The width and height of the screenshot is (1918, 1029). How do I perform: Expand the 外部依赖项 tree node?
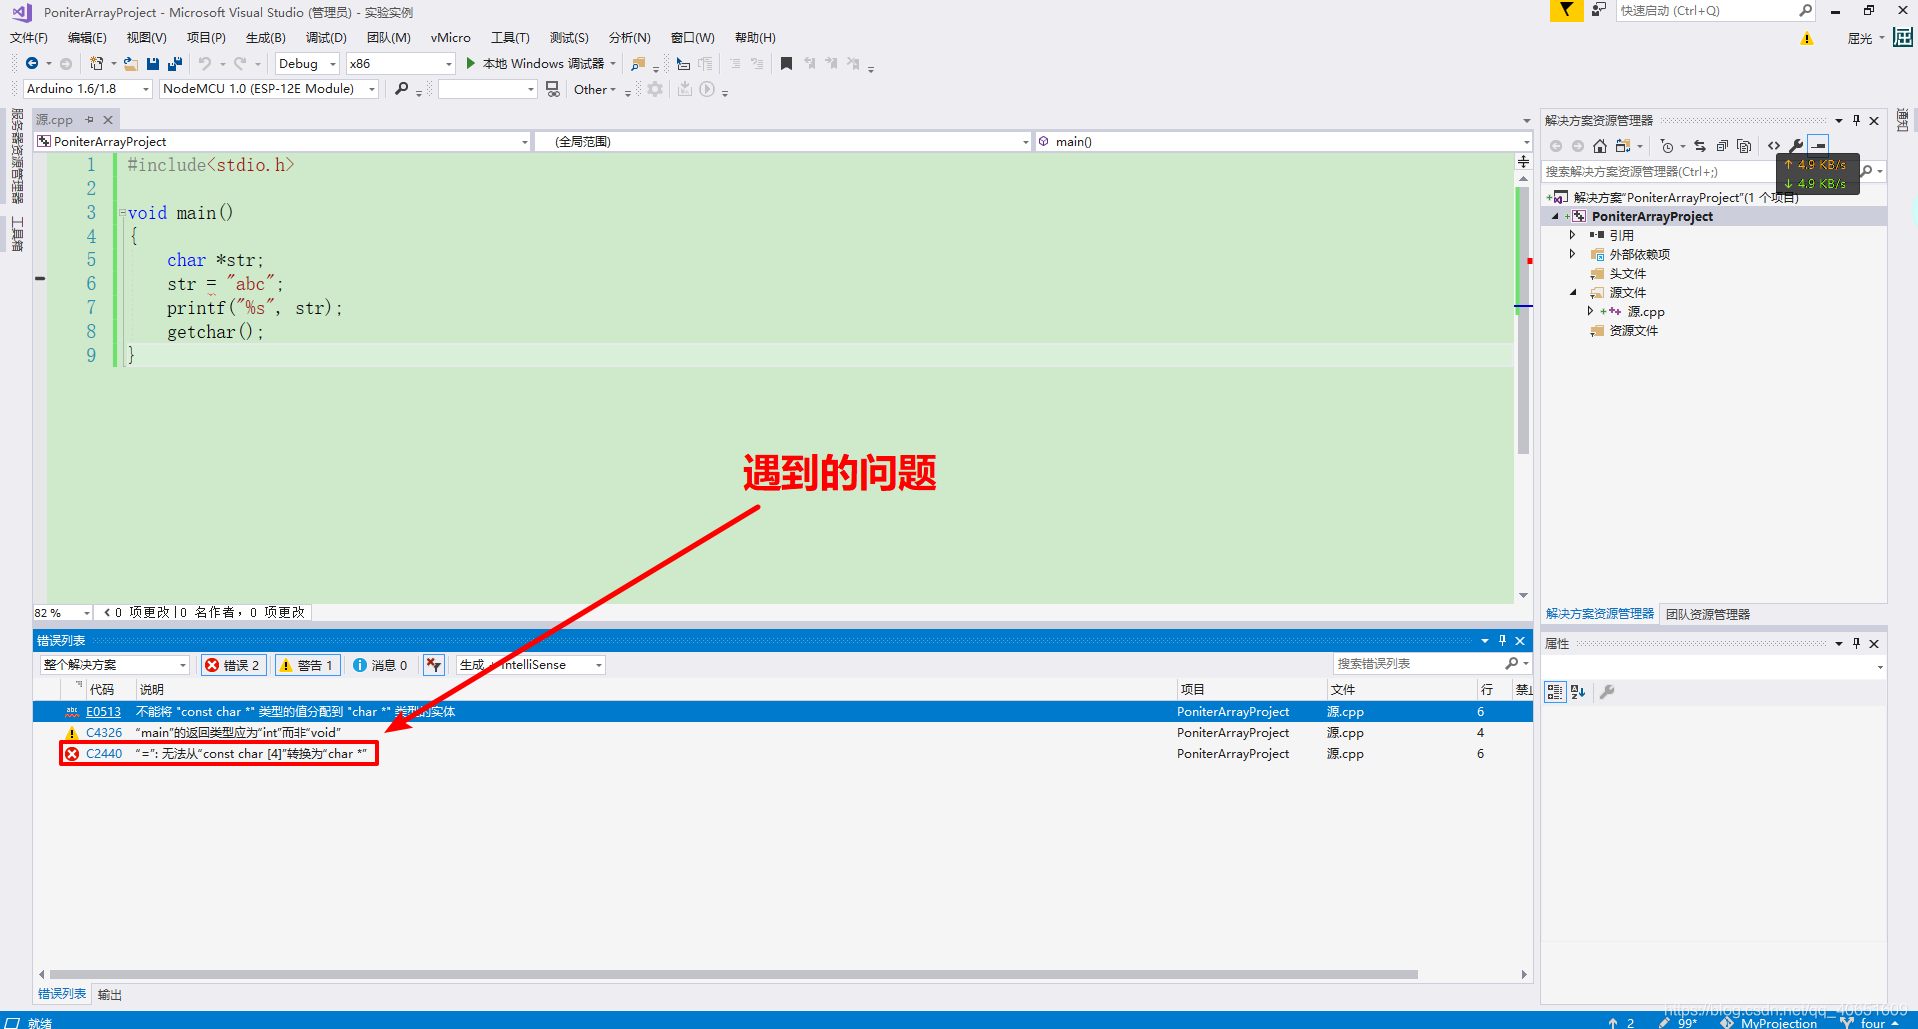[x=1572, y=254]
